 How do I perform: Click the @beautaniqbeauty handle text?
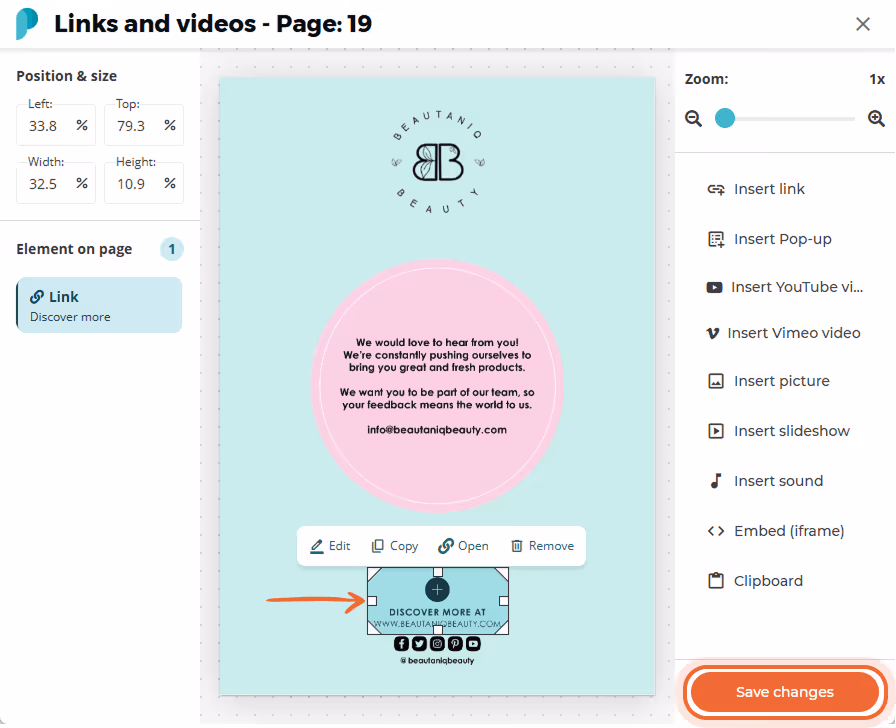tap(437, 661)
